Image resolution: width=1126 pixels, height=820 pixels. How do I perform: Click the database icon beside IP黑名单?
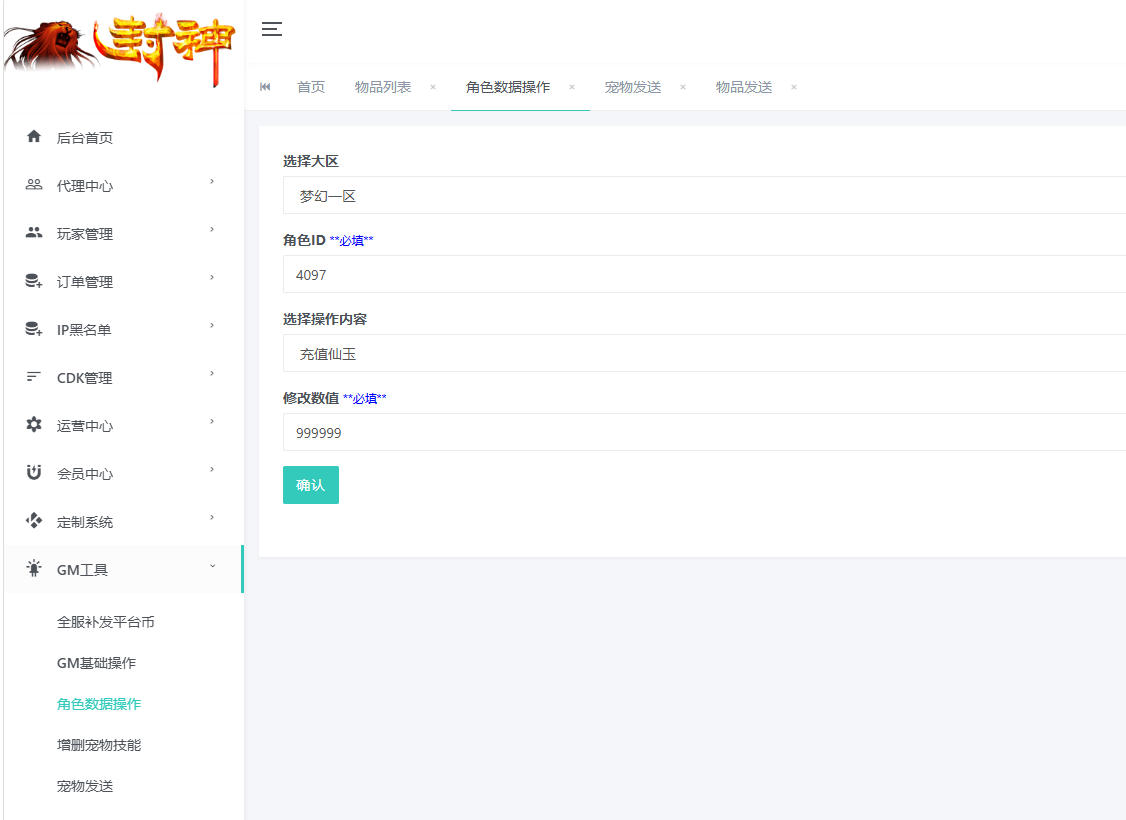[x=34, y=329]
